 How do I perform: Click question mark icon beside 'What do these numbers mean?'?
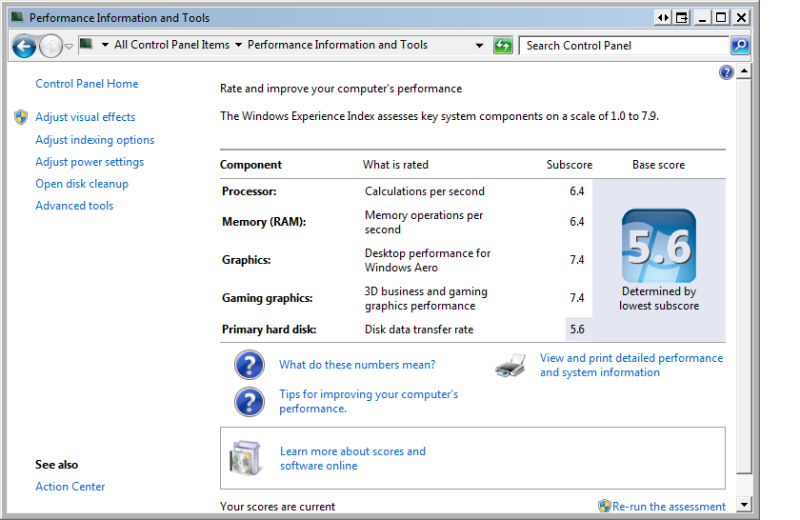coord(249,365)
